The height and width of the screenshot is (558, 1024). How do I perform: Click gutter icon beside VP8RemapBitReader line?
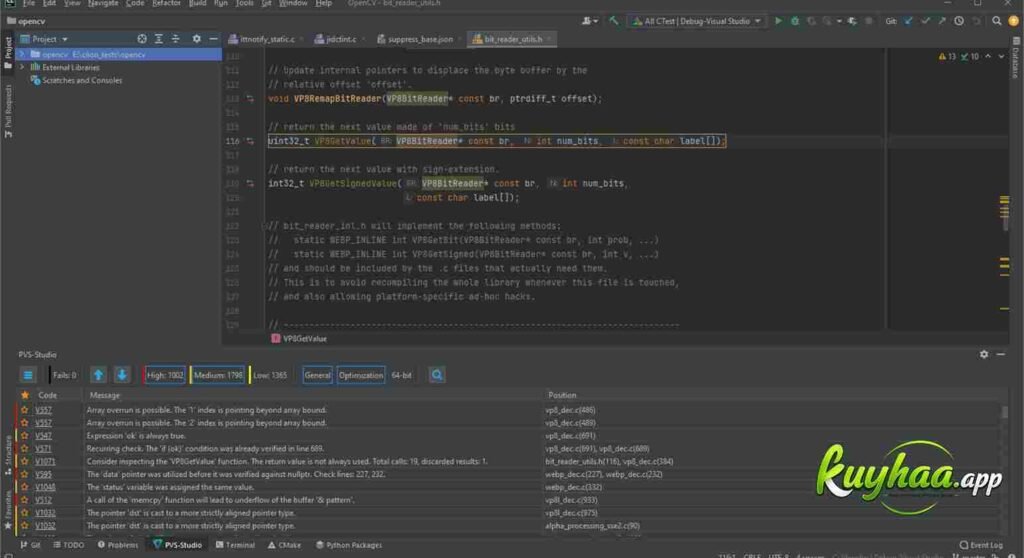250,99
